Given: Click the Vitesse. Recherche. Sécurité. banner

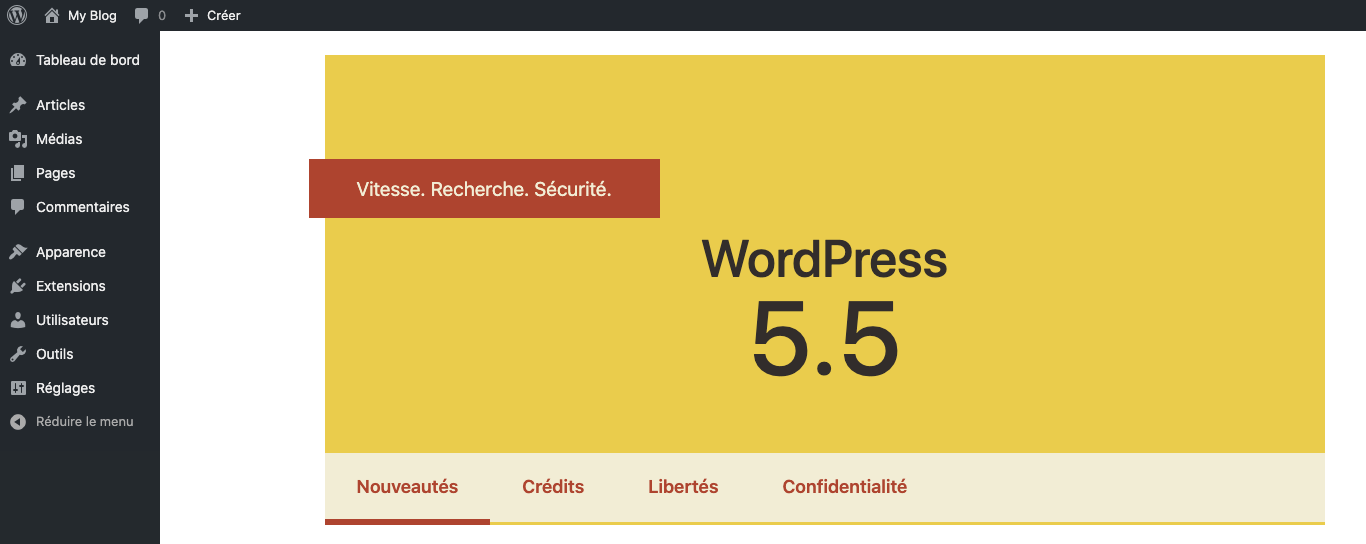Looking at the screenshot, I should click(x=484, y=188).
